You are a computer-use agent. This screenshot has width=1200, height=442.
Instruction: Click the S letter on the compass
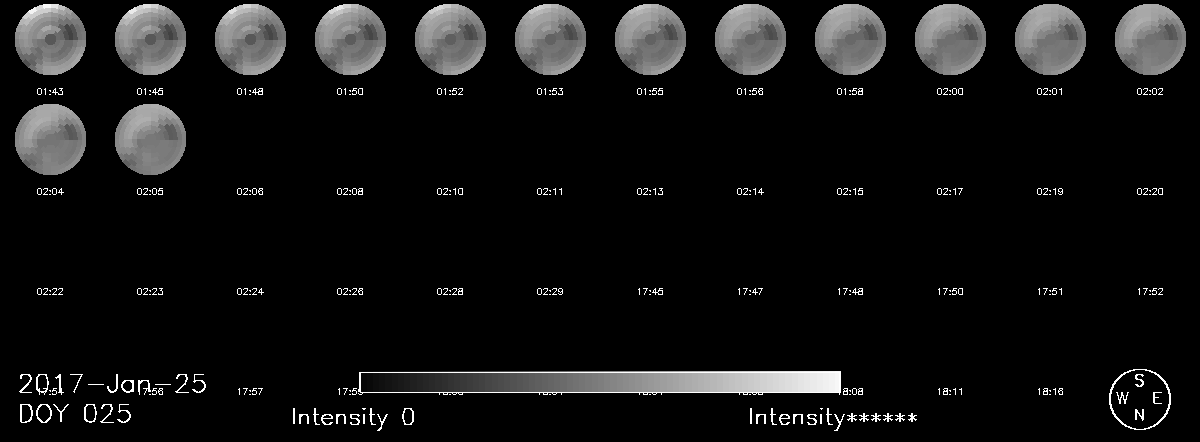[x=1139, y=381]
